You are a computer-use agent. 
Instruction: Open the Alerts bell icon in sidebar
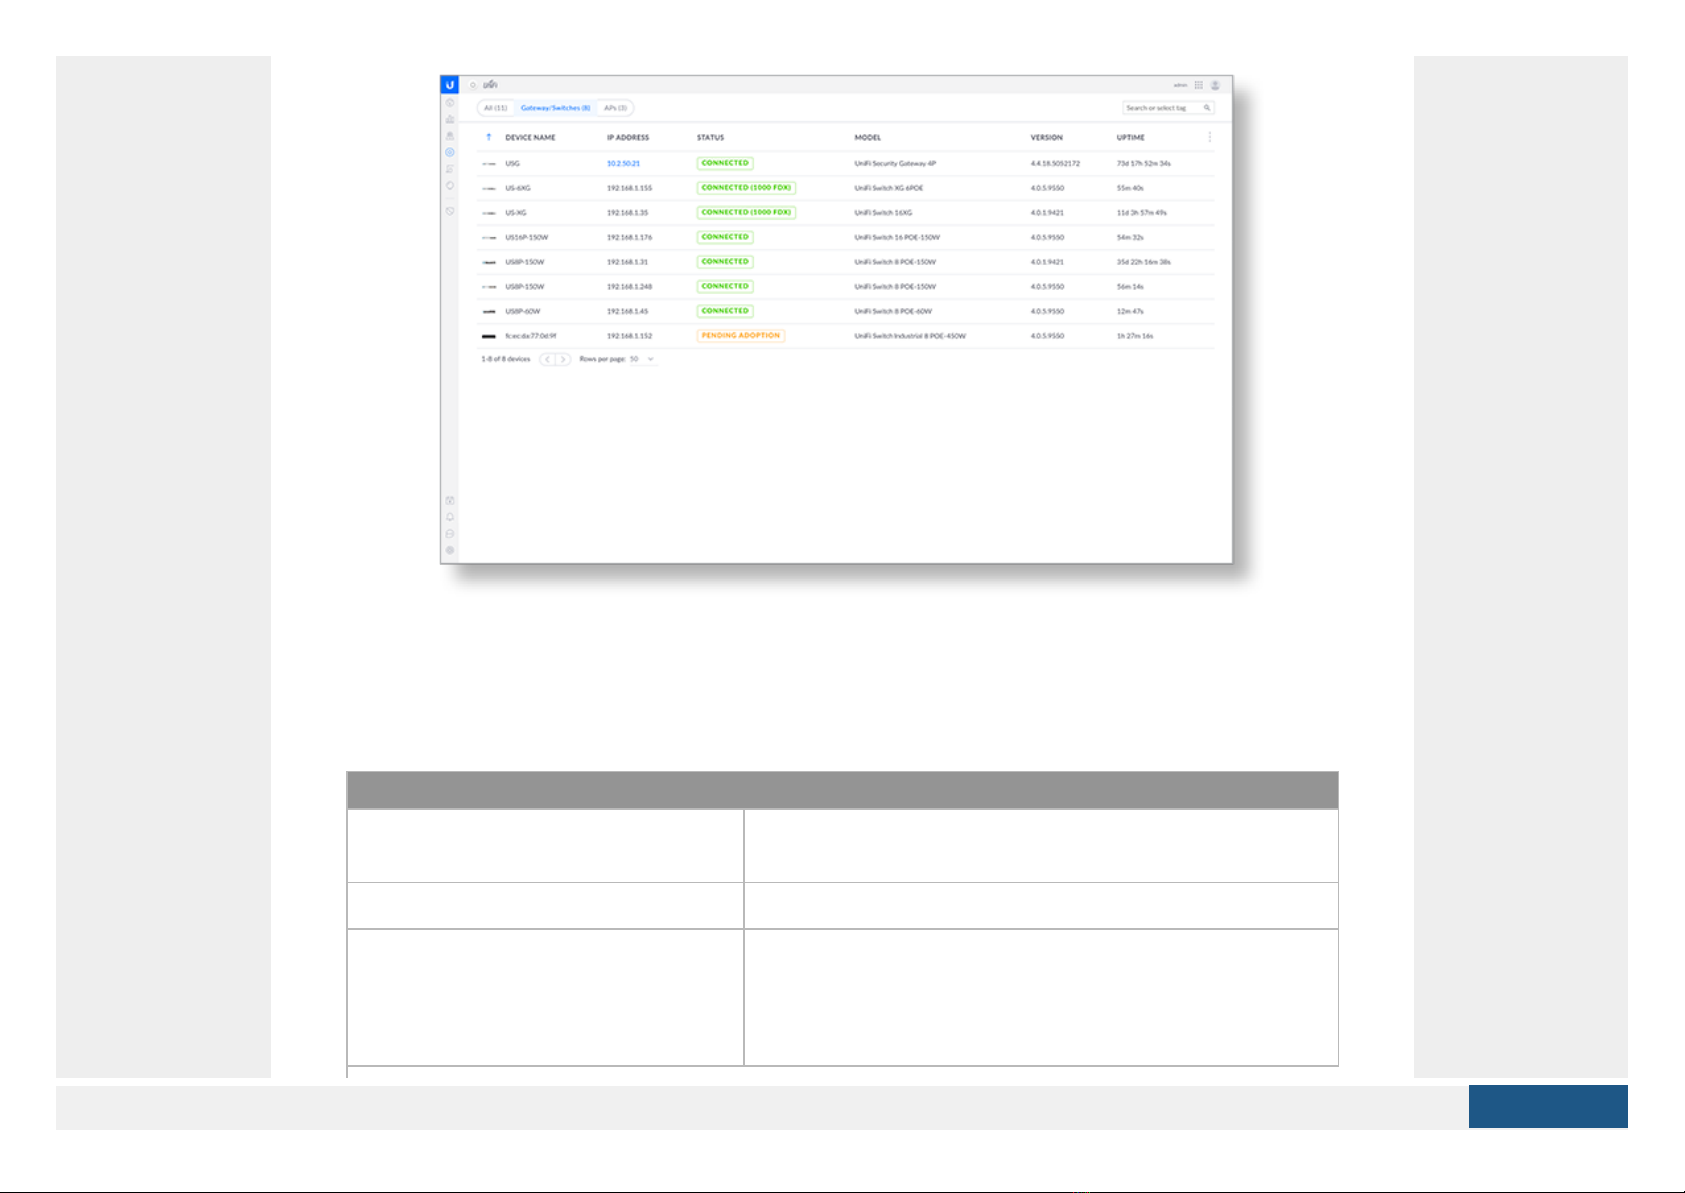click(450, 517)
